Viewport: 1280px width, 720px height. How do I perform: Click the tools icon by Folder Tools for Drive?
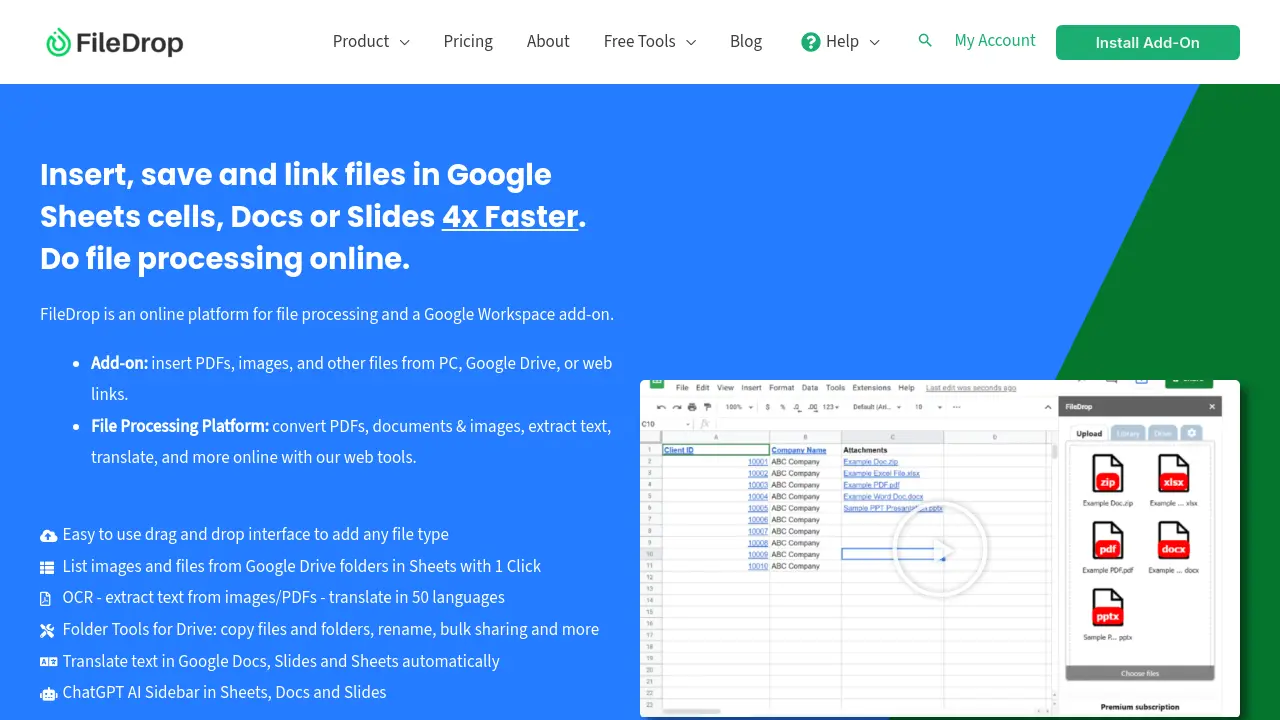point(47,630)
